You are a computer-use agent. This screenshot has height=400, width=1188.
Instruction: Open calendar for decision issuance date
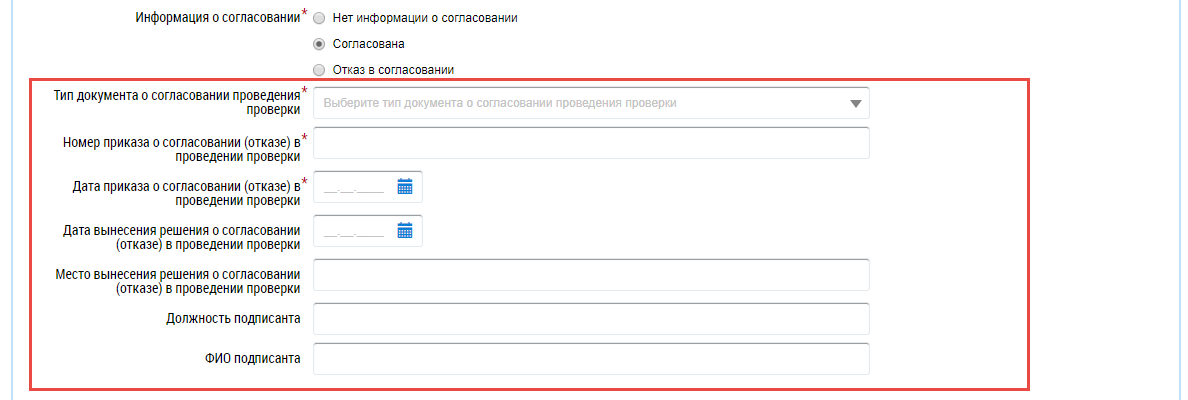tap(405, 231)
